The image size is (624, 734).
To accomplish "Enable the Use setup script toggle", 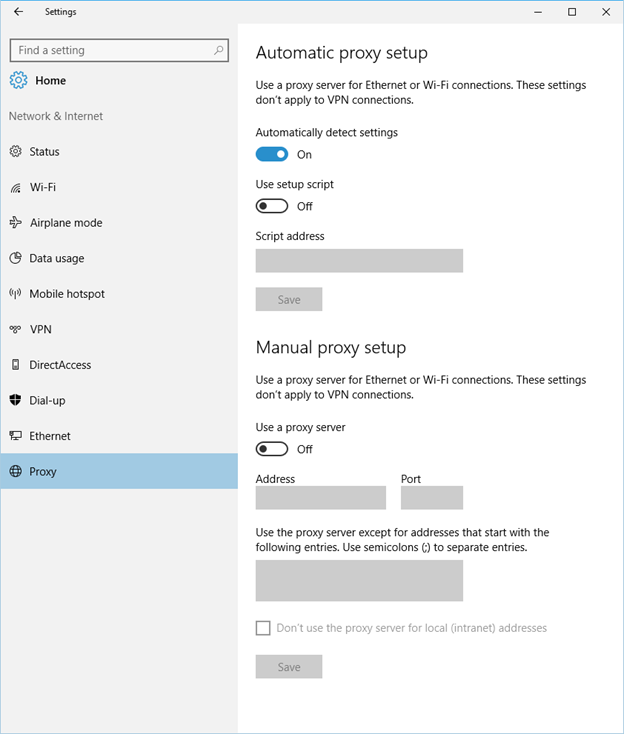I will (x=272, y=206).
